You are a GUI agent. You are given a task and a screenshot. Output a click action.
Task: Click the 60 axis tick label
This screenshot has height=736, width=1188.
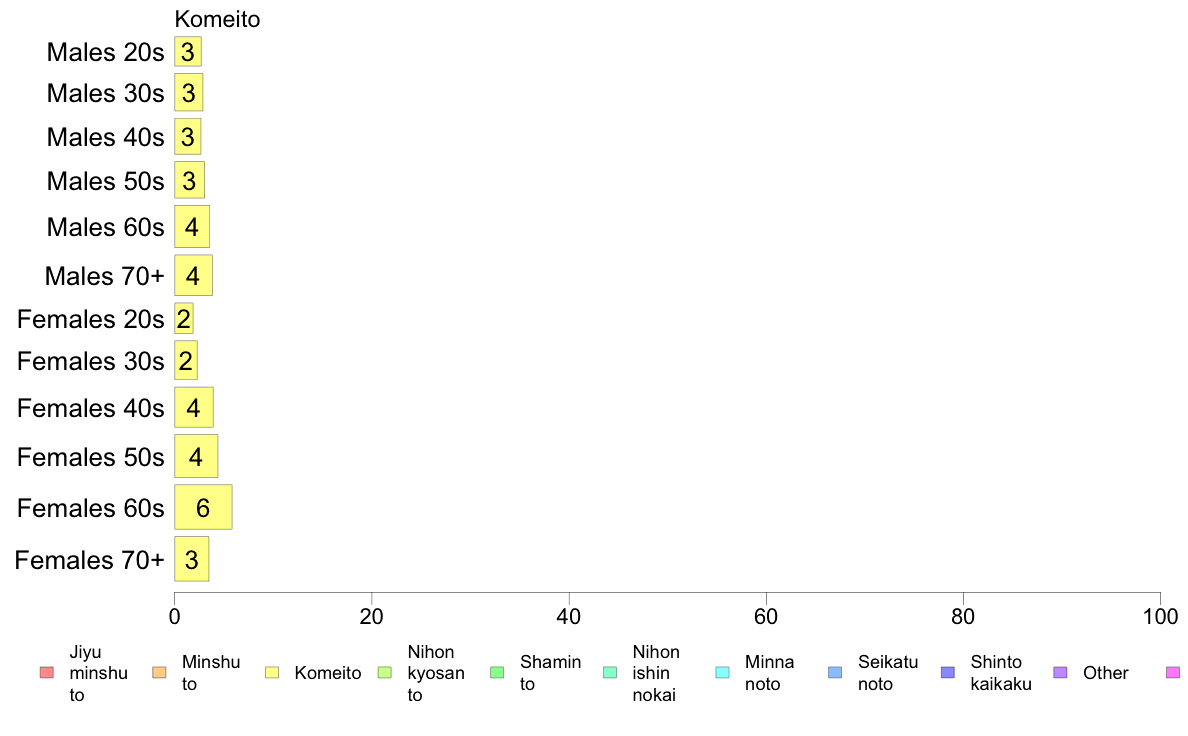[x=766, y=616]
